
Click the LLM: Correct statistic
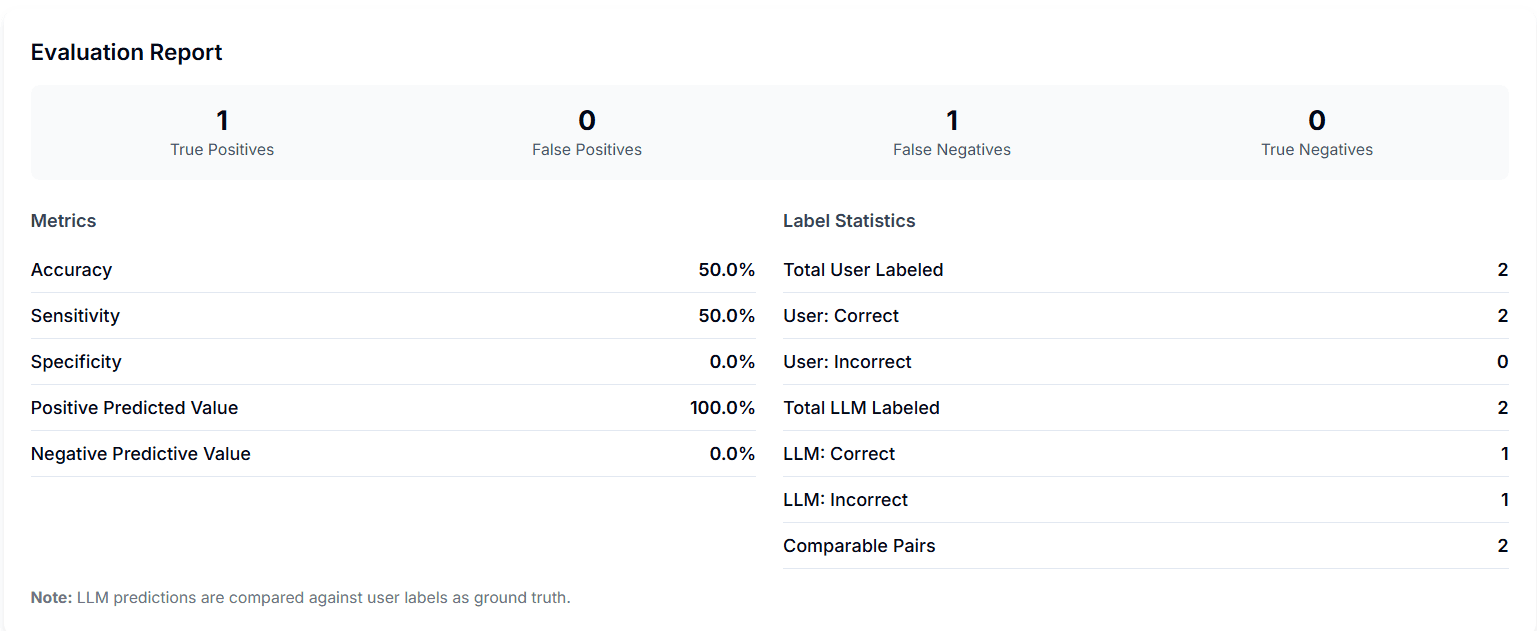coord(839,454)
